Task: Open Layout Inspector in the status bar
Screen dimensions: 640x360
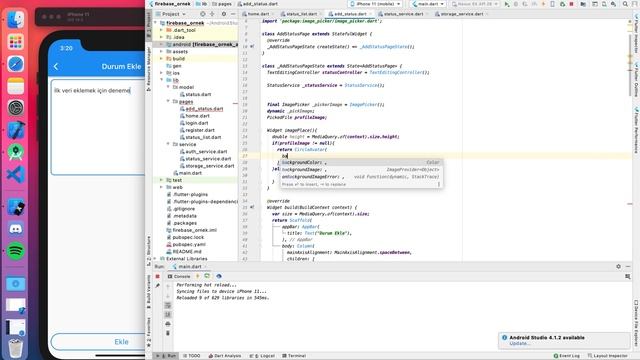Action: 607,356
